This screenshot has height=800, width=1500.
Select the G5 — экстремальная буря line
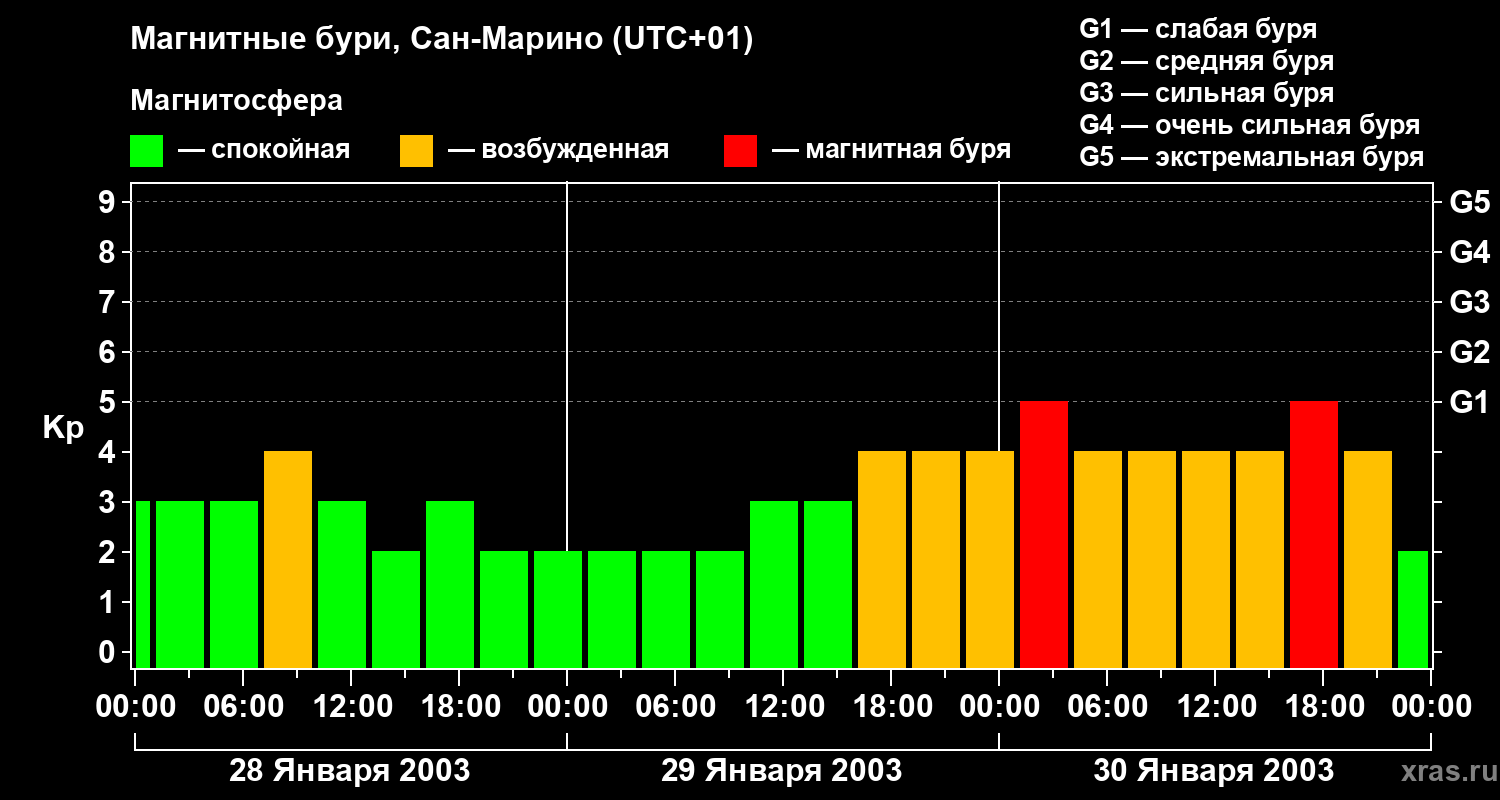pos(1251,157)
